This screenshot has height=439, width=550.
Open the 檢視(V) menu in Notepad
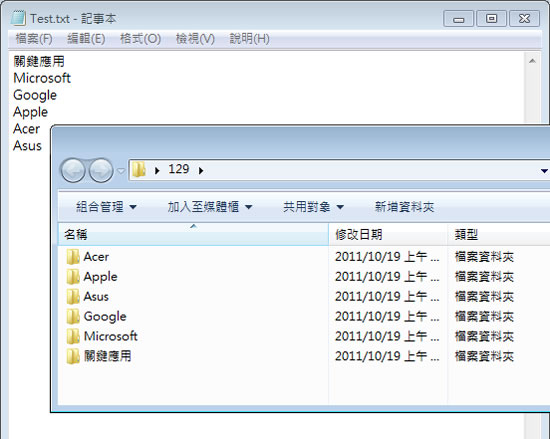(x=195, y=39)
